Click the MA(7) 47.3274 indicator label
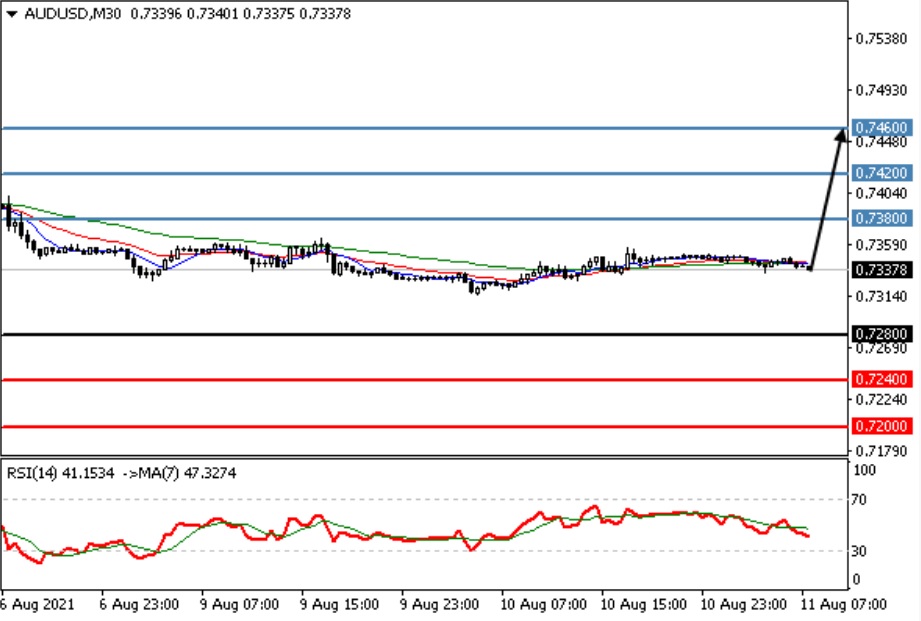 [187, 473]
